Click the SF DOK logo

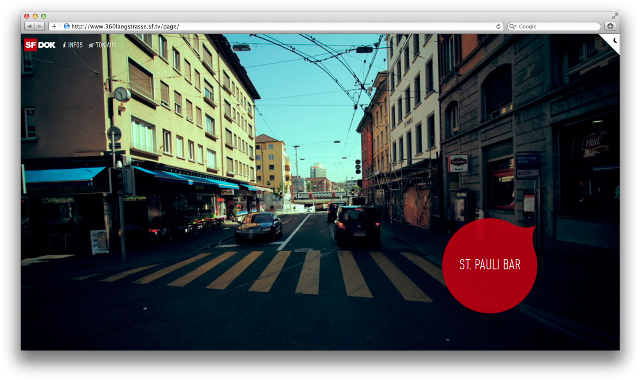(40, 45)
